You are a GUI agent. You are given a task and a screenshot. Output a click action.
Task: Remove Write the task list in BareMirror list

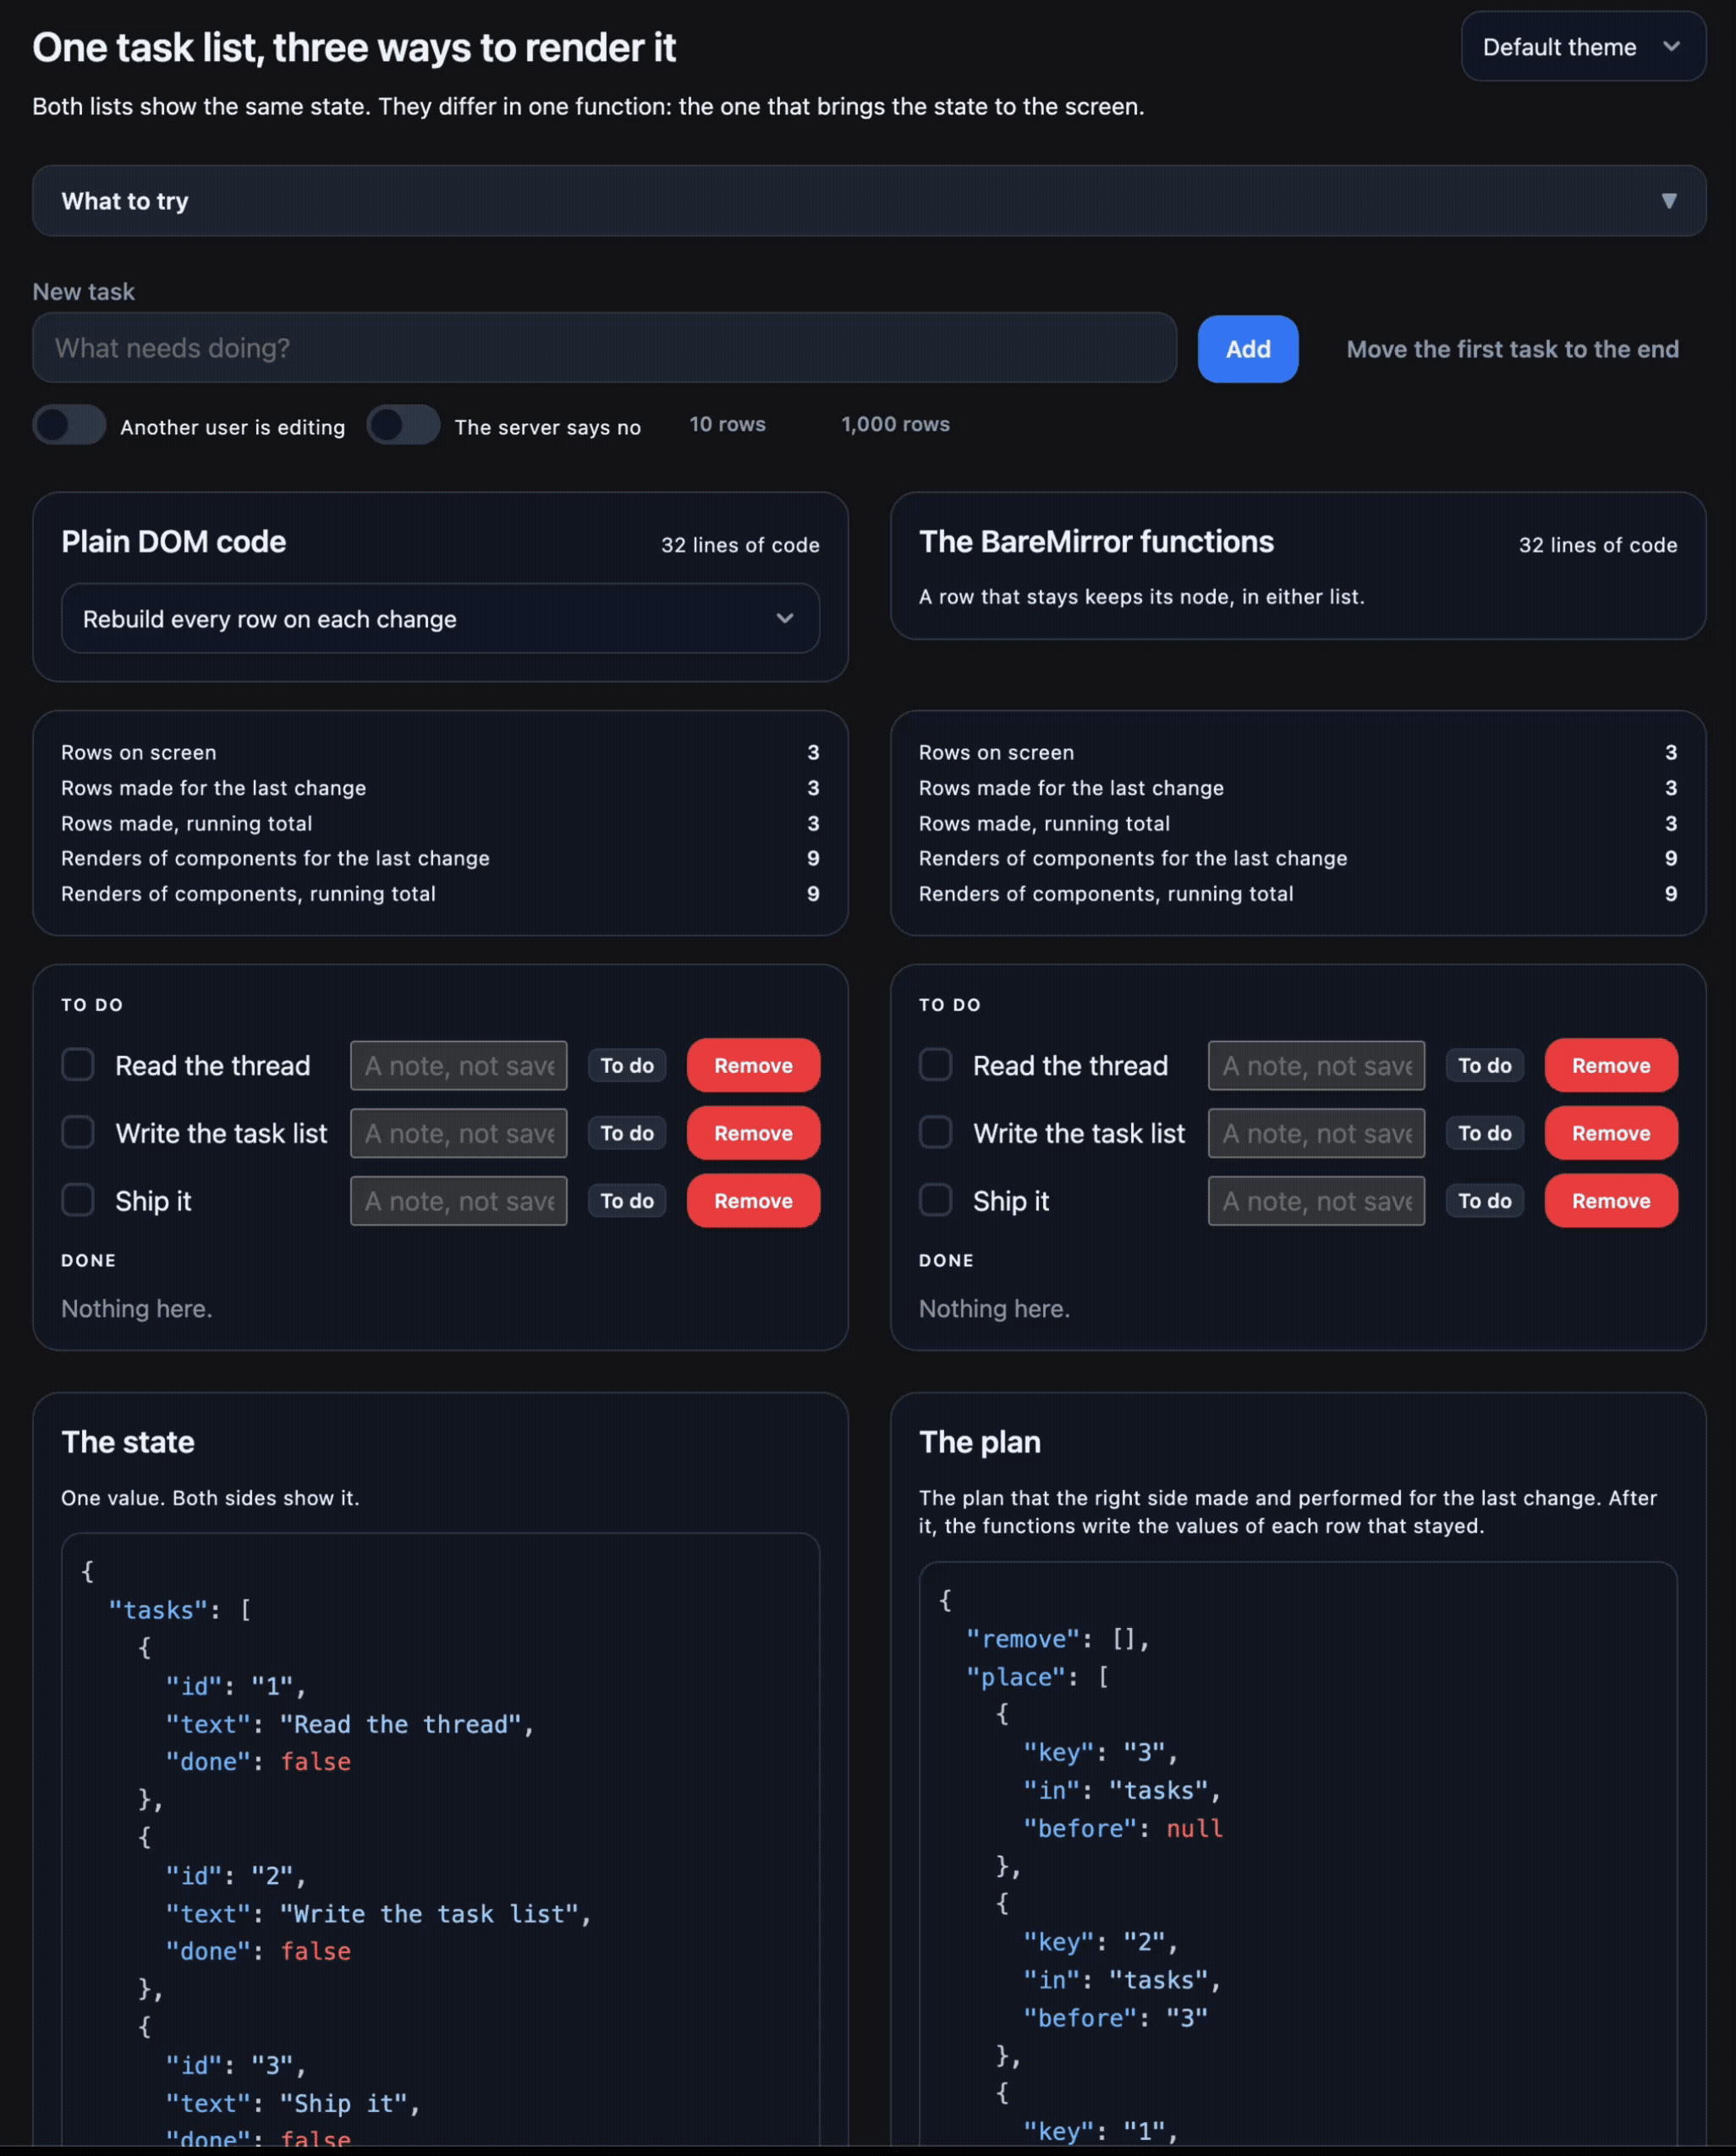click(1610, 1133)
